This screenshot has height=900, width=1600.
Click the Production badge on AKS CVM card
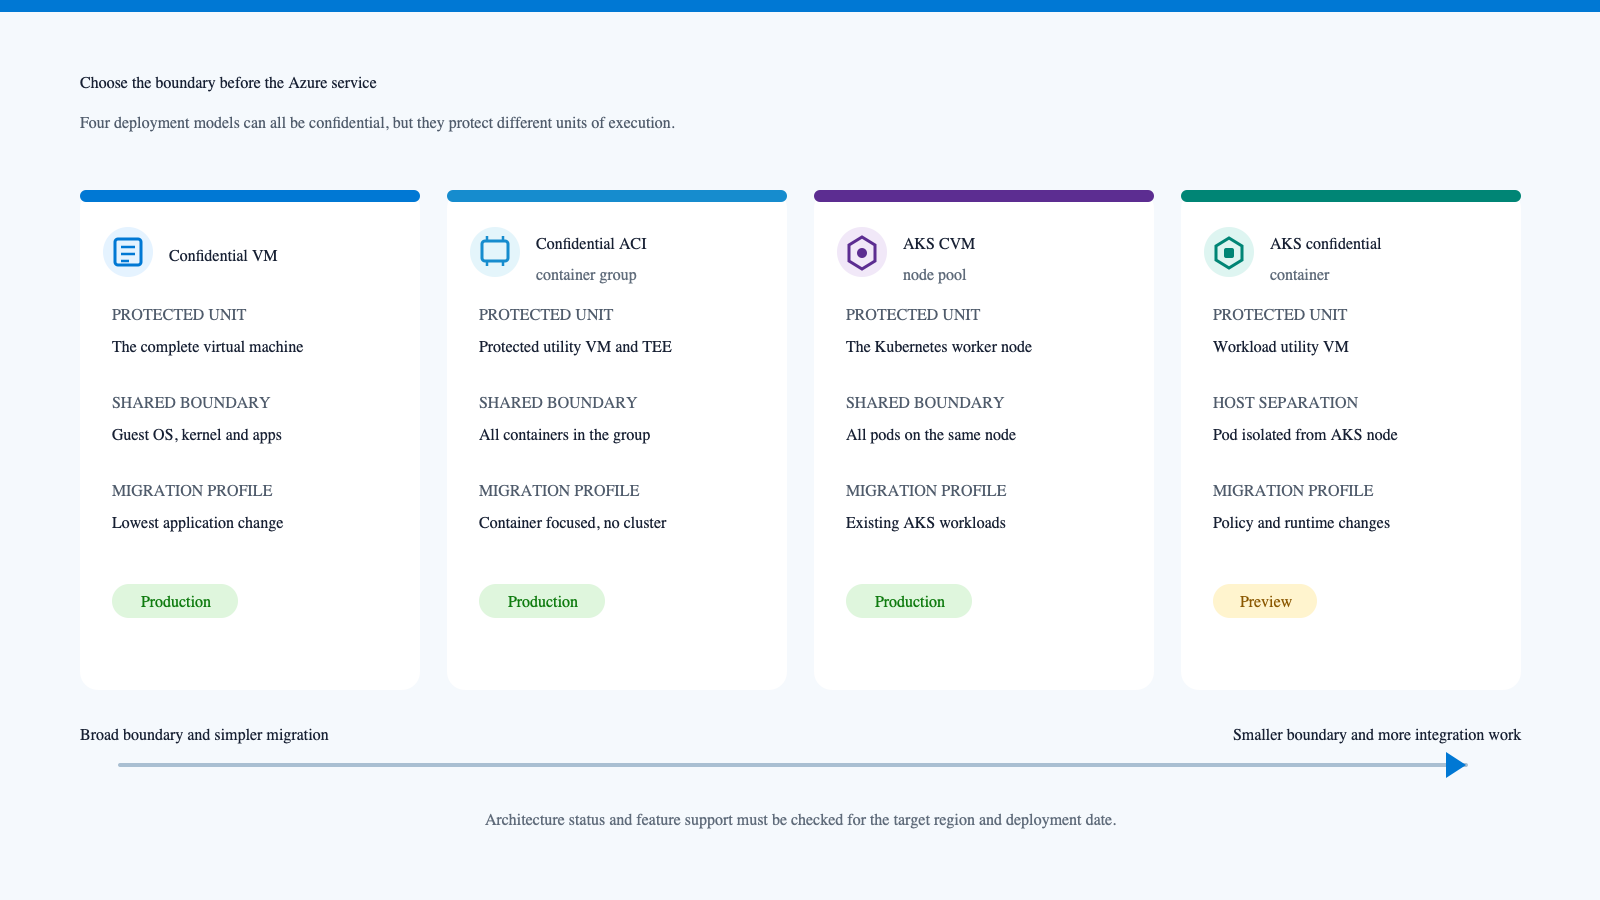click(909, 601)
